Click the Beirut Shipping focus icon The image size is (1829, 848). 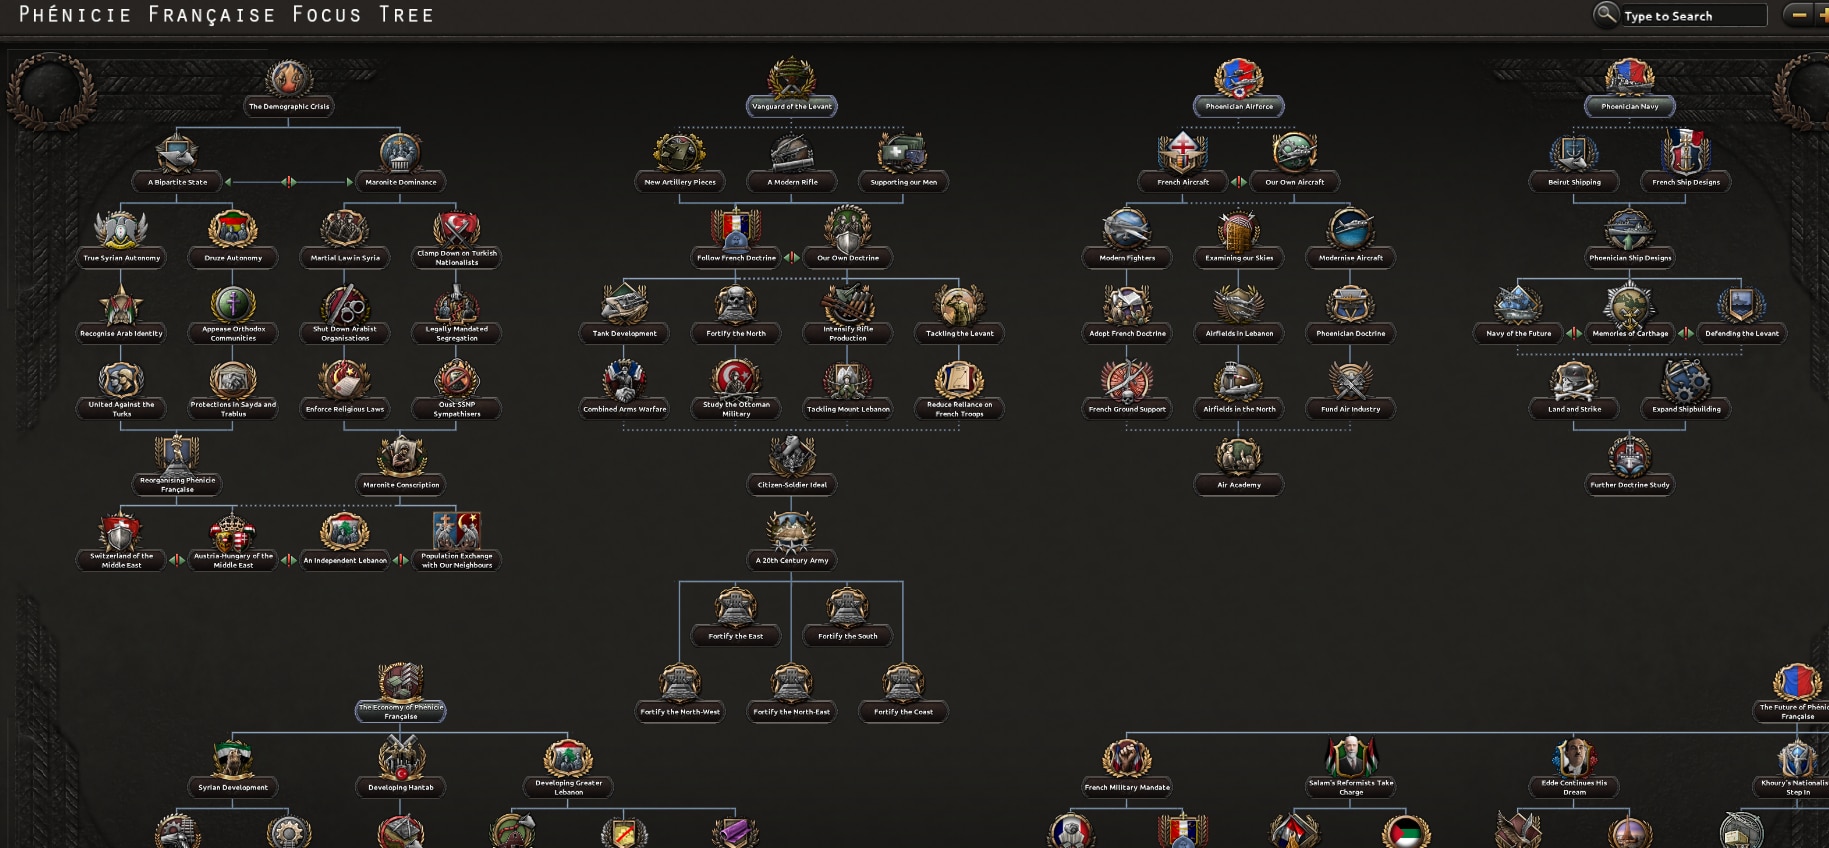(x=1574, y=153)
